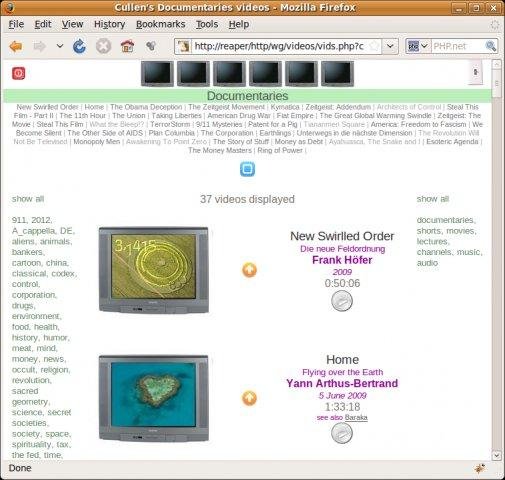Open the Bookmarks menu
This screenshot has width=505, height=480.
pyautogui.click(x=160, y=24)
